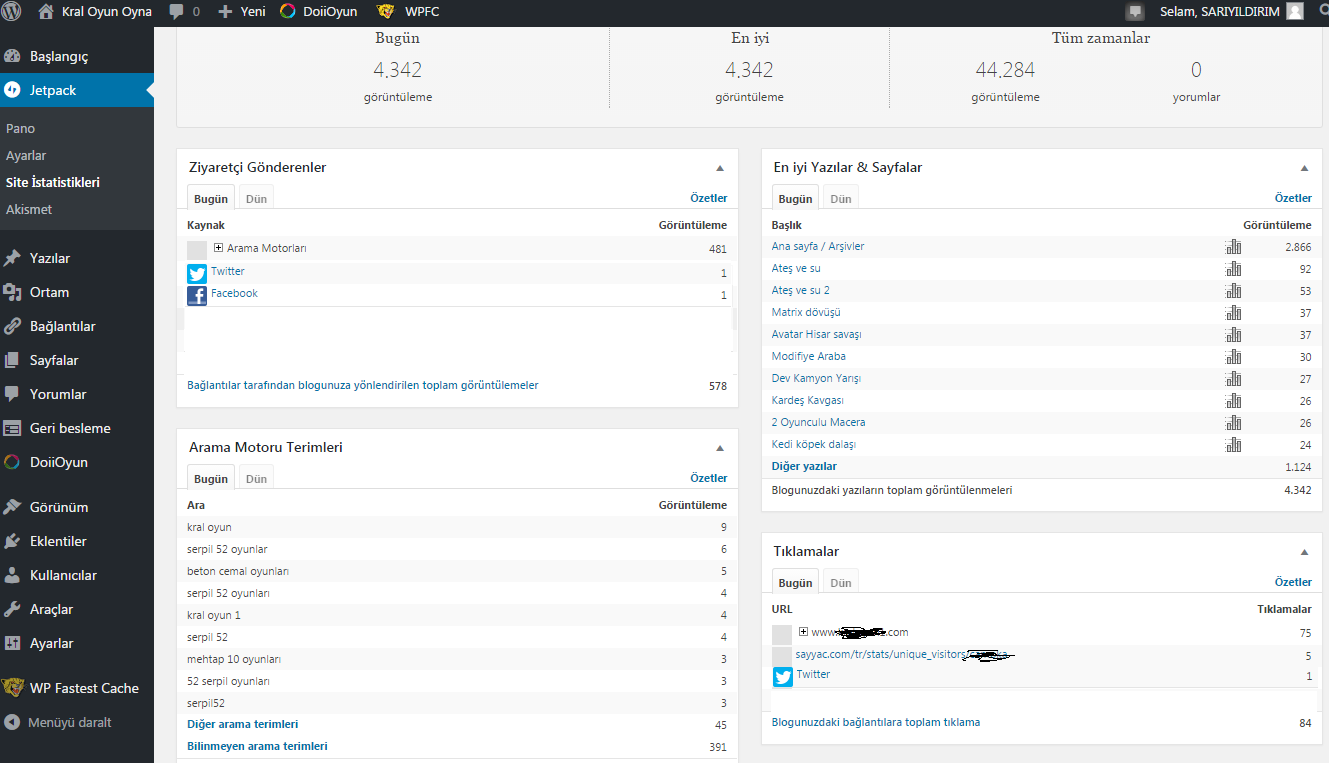1329x763 pixels.
Task: Click Twitter bird icon in Tıklamalar panel
Action: (783, 677)
